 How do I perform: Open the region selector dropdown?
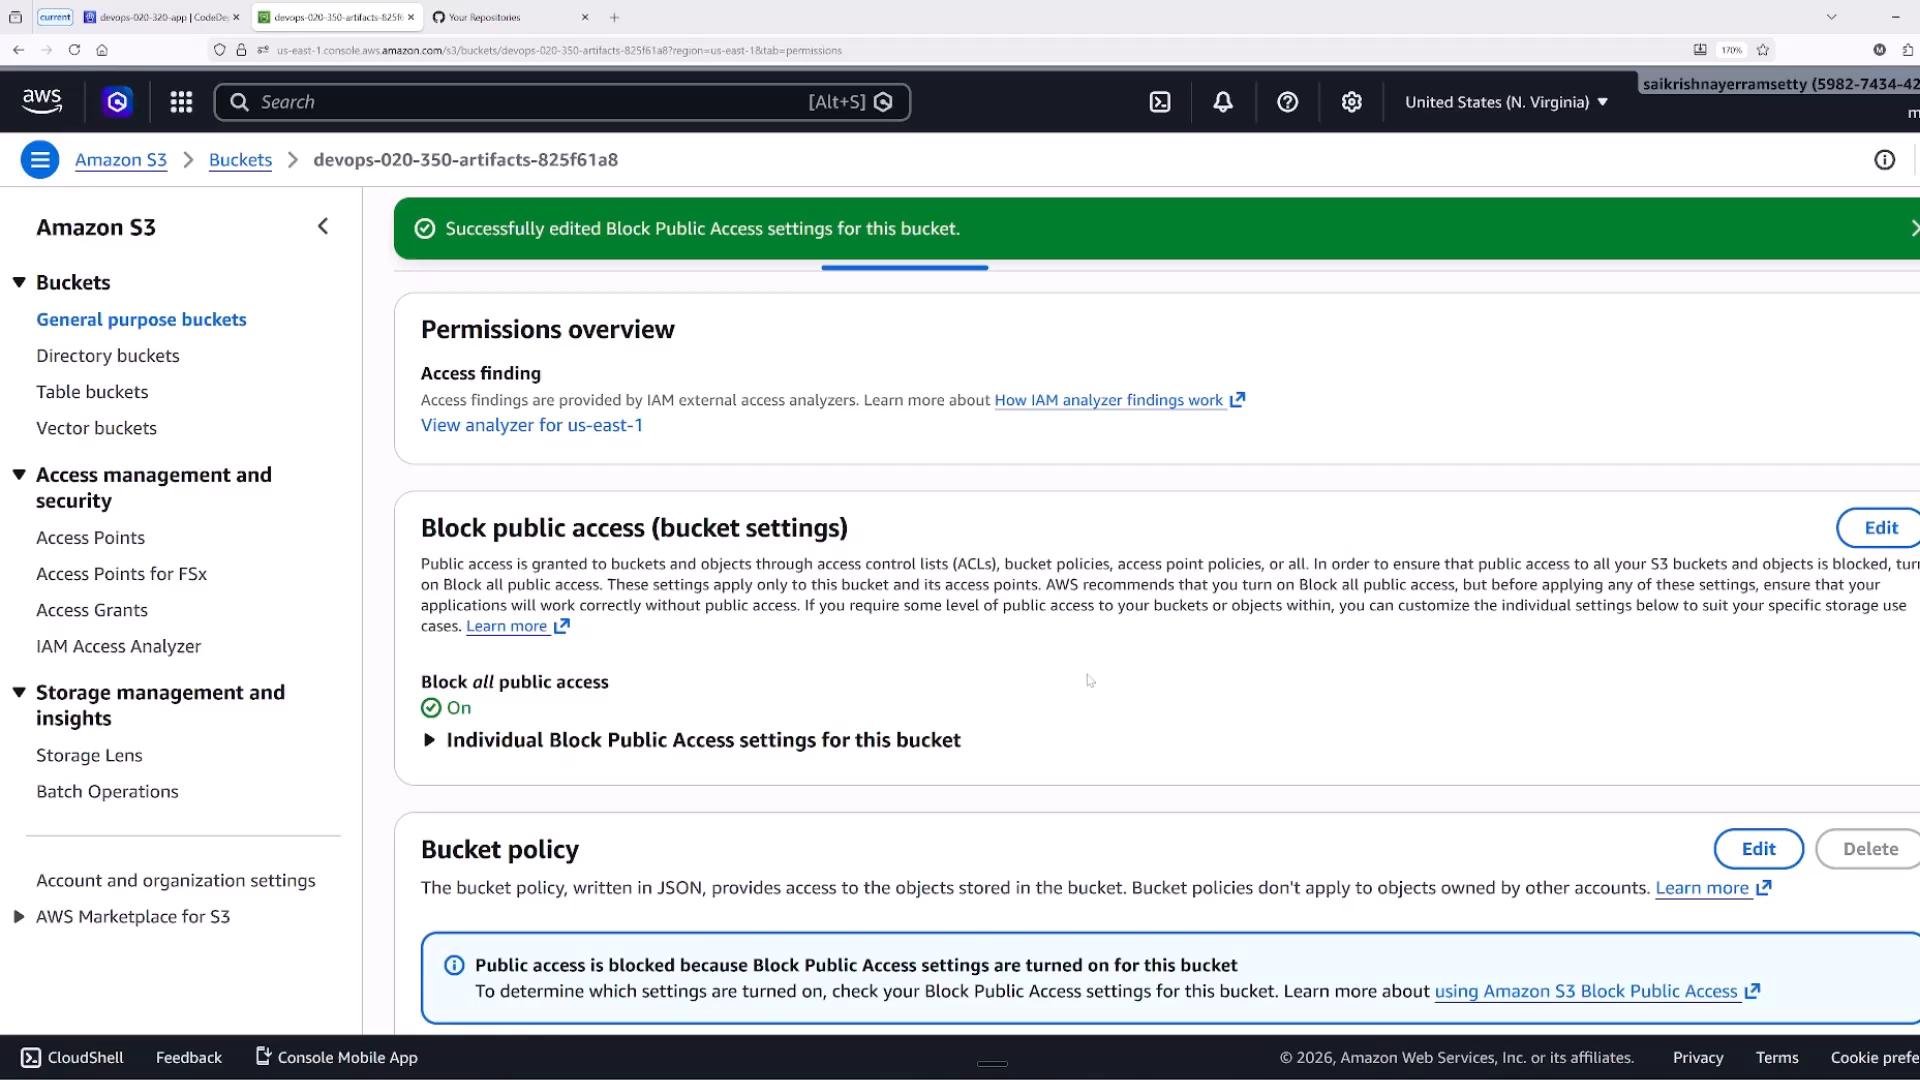1506,102
